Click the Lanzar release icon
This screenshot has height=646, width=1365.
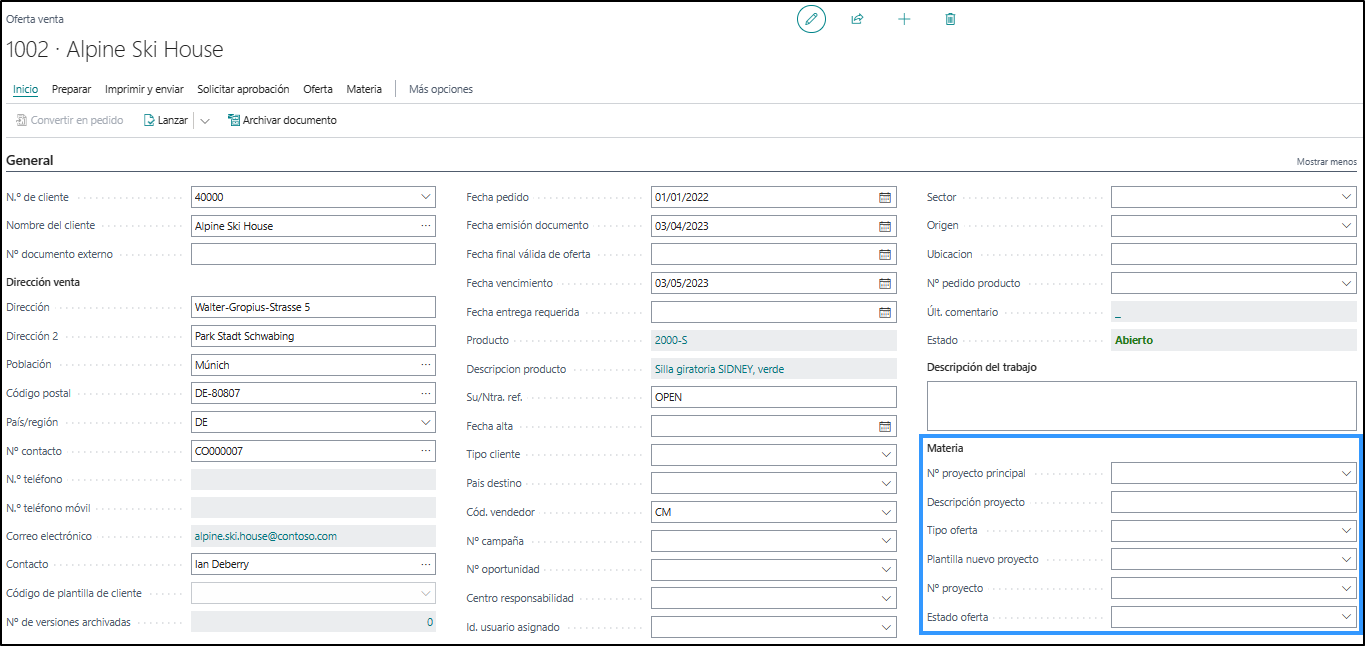149,120
